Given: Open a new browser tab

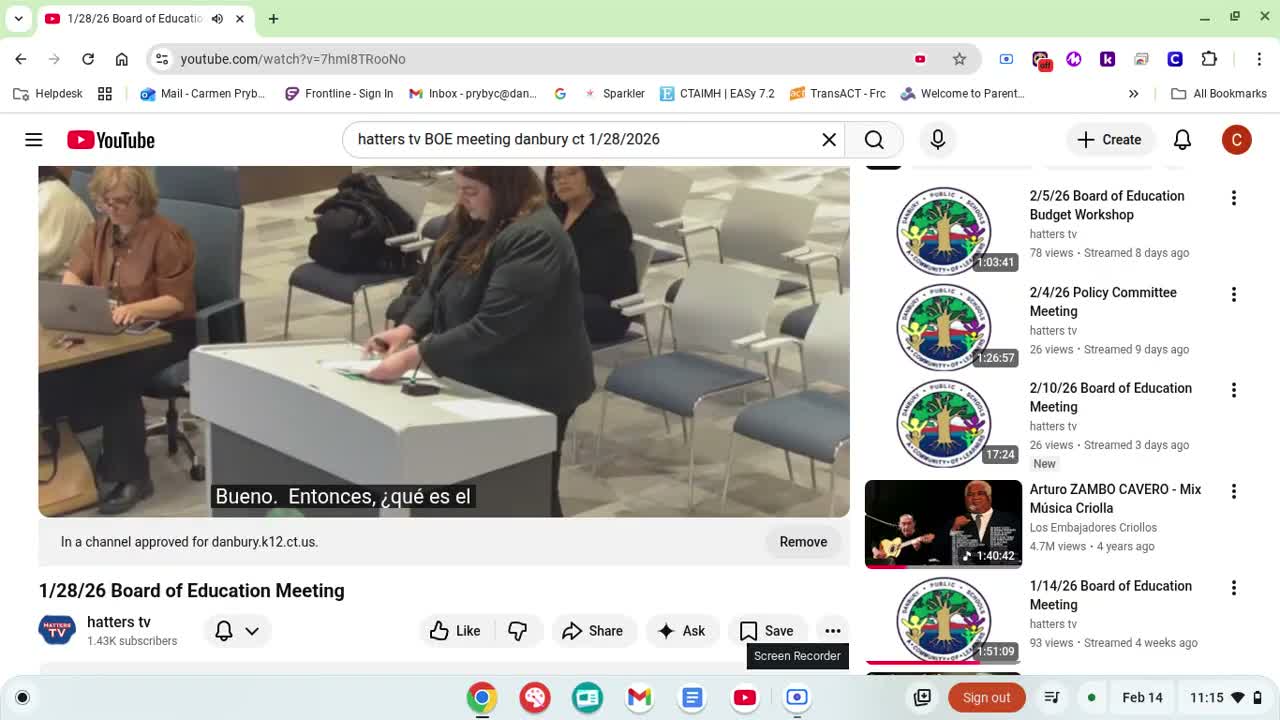Looking at the screenshot, I should tap(273, 18).
